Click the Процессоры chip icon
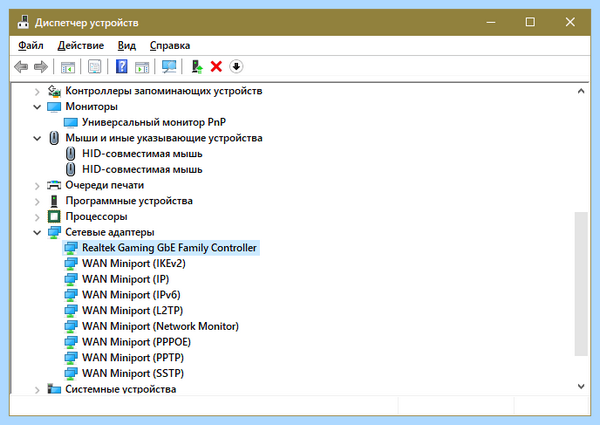Image resolution: width=600 pixels, height=425 pixels. click(x=54, y=217)
